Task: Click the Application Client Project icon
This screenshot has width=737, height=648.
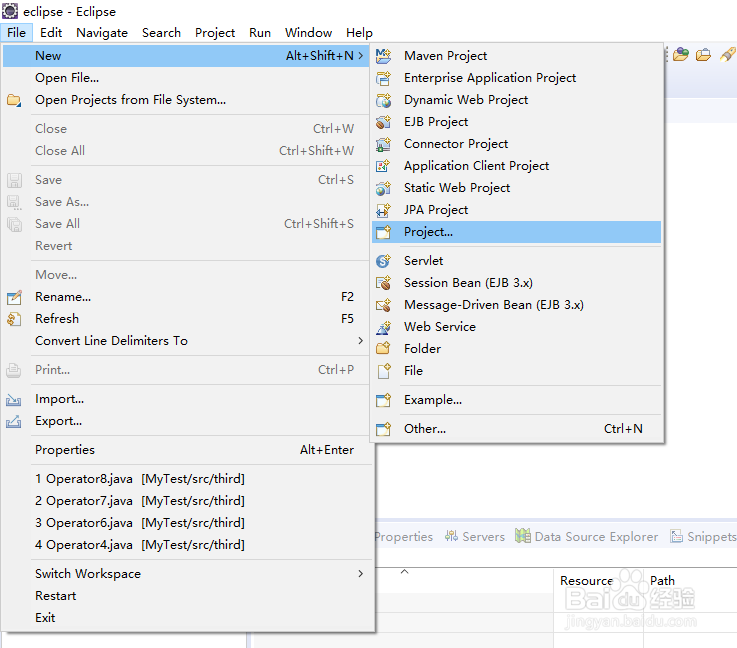Action: 383,165
